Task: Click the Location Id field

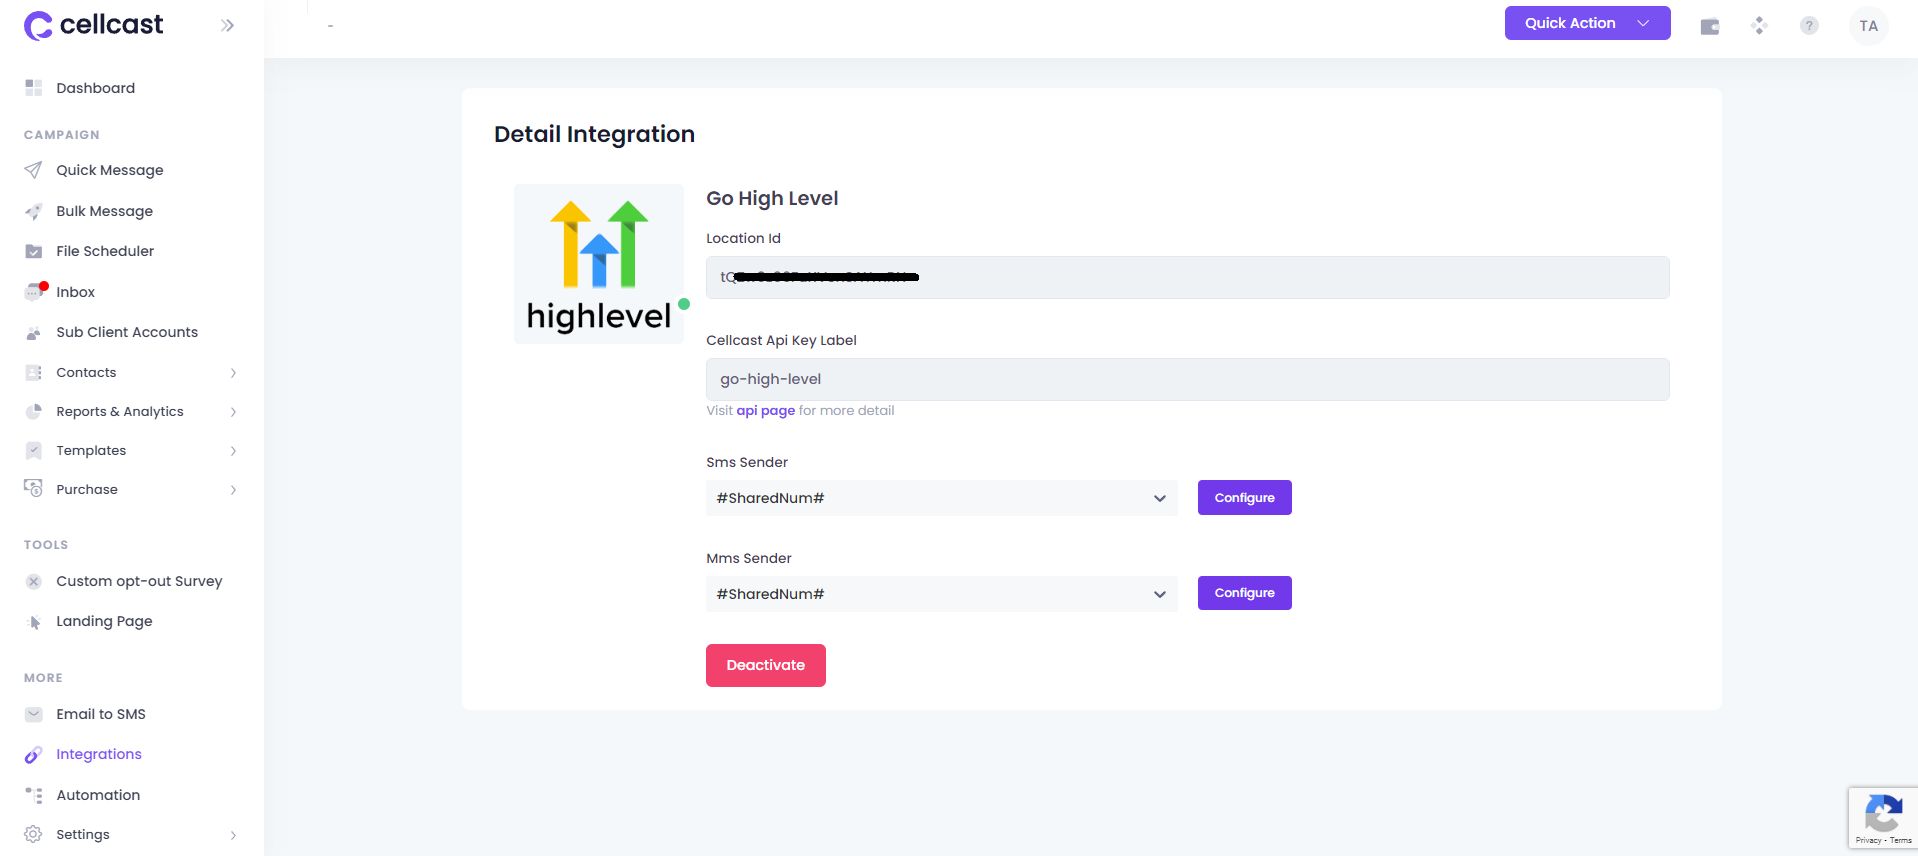Action: click(1188, 277)
